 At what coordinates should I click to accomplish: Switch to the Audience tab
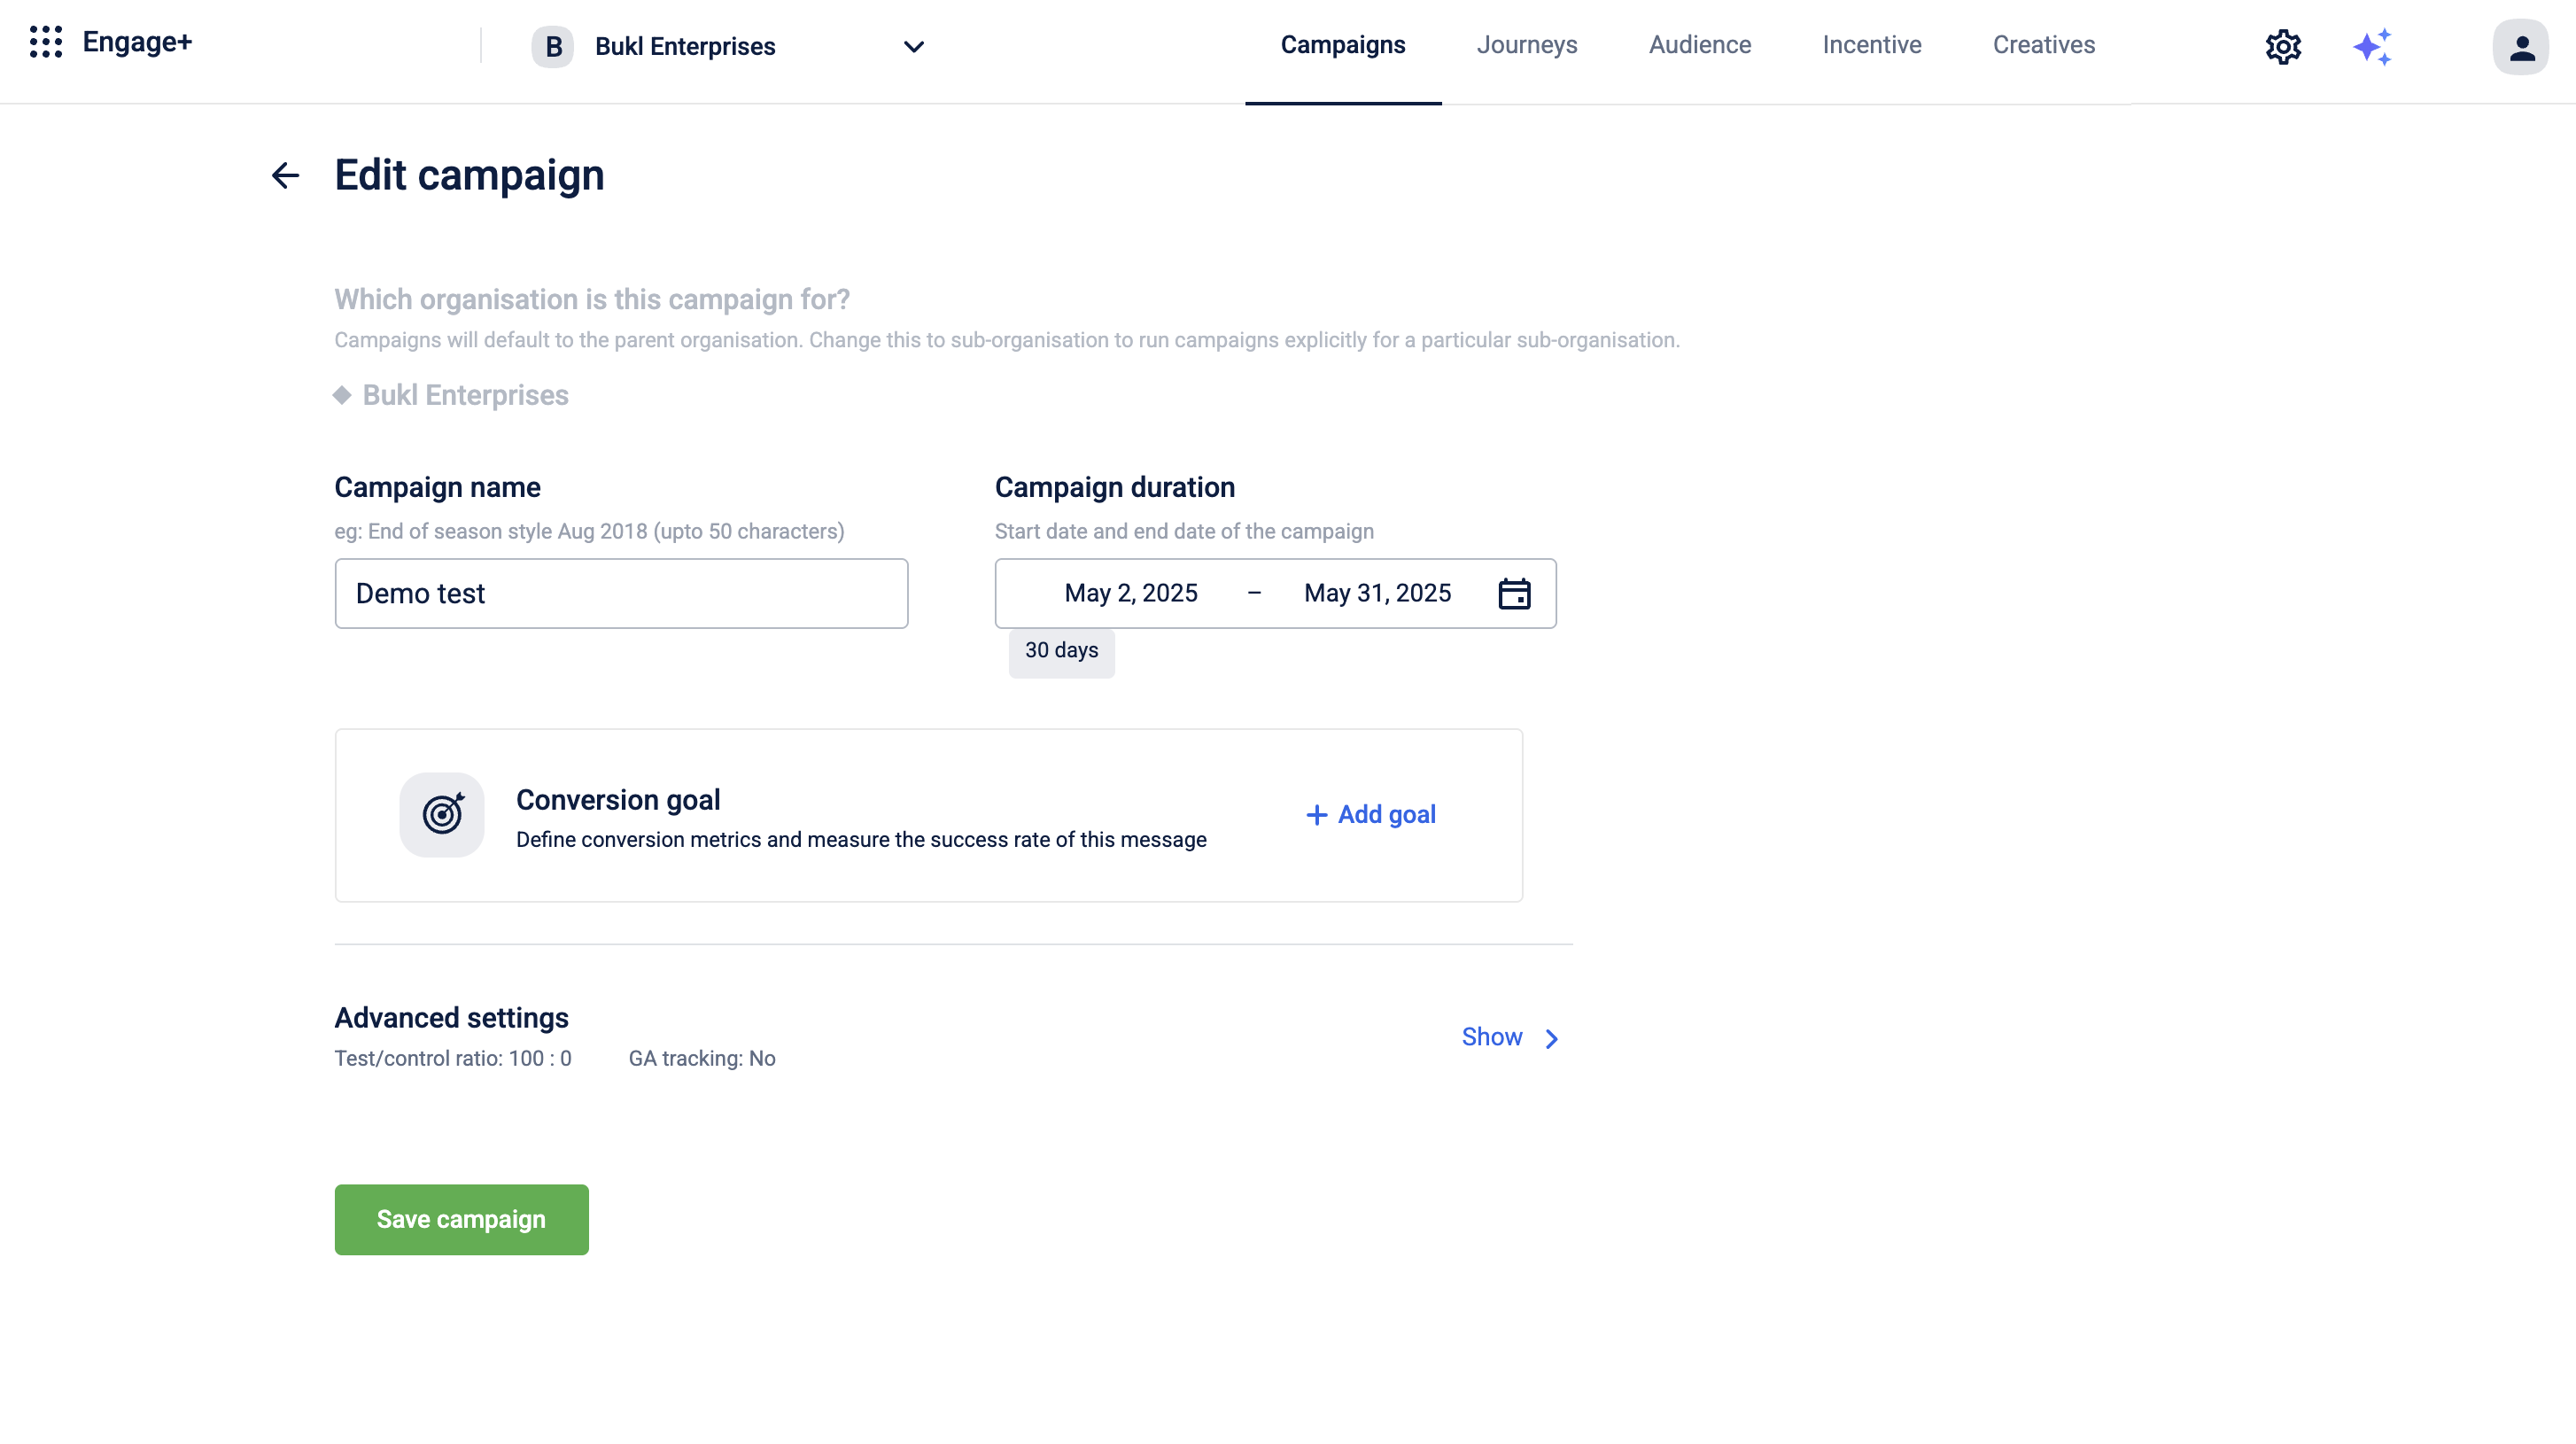pyautogui.click(x=1699, y=45)
